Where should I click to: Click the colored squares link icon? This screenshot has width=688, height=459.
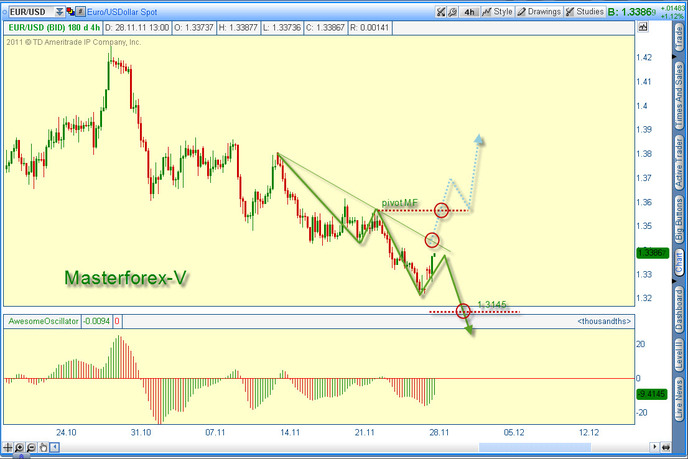click(x=70, y=12)
